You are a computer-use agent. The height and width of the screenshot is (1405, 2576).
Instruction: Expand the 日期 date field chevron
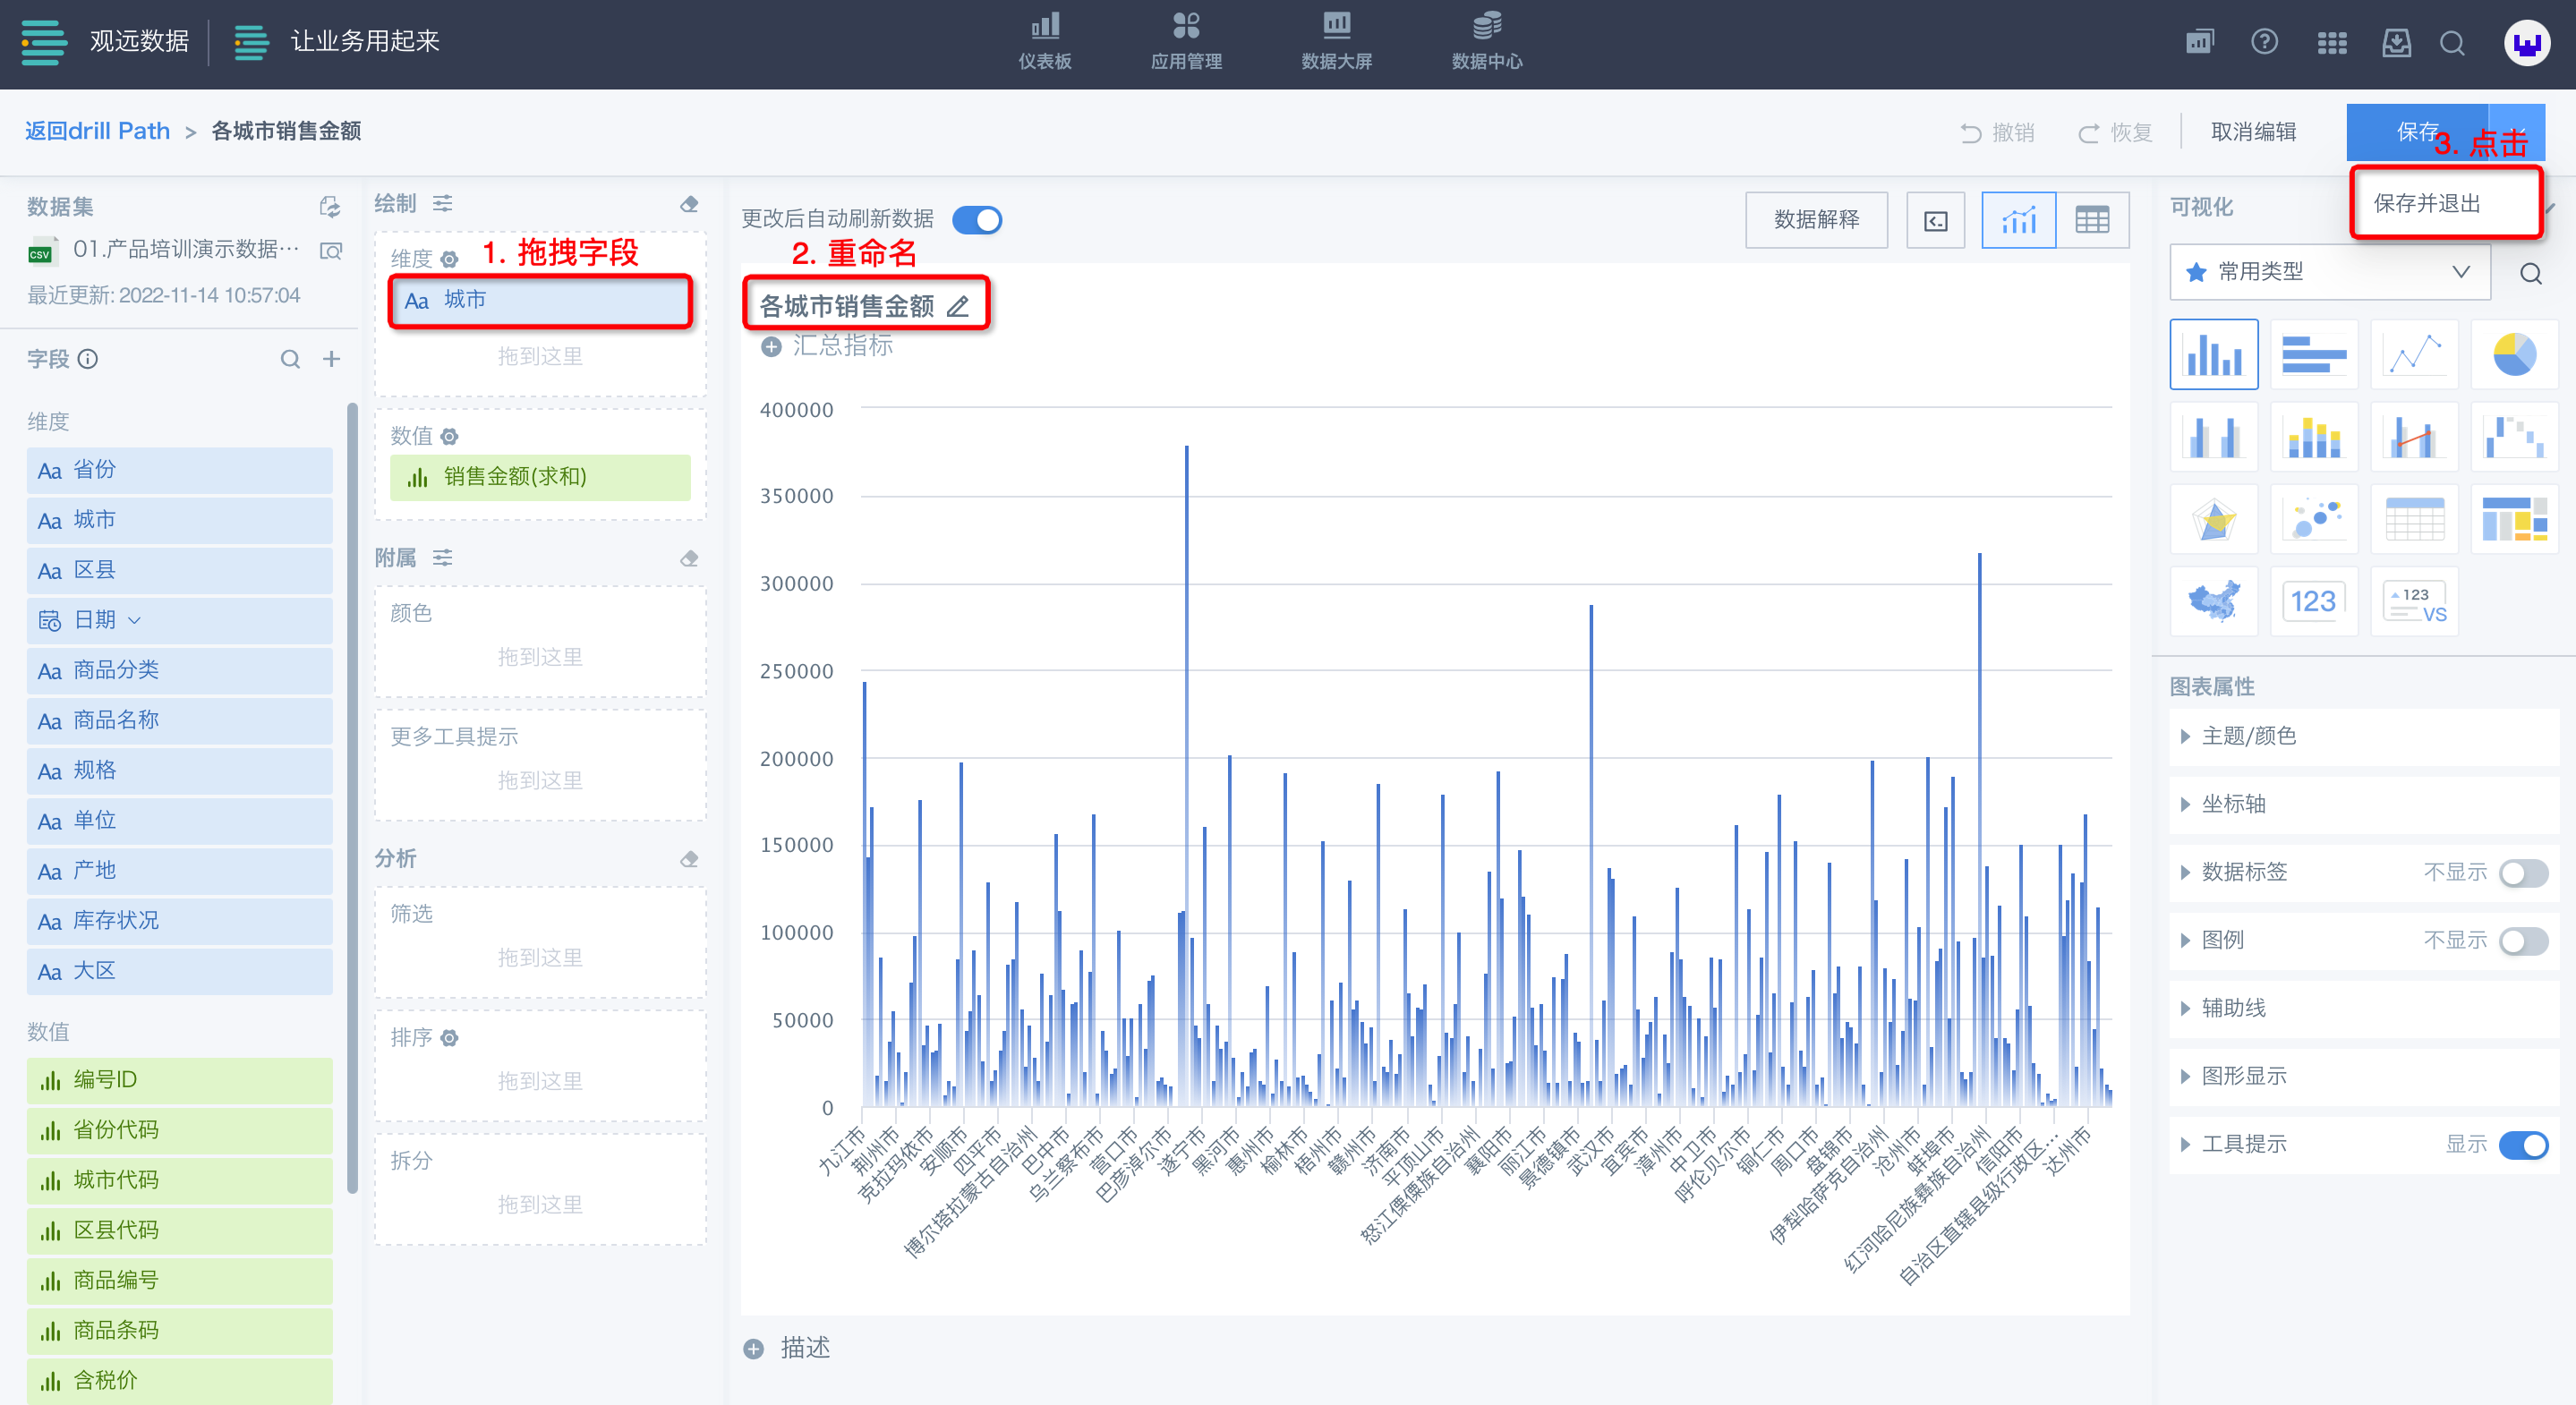(134, 621)
